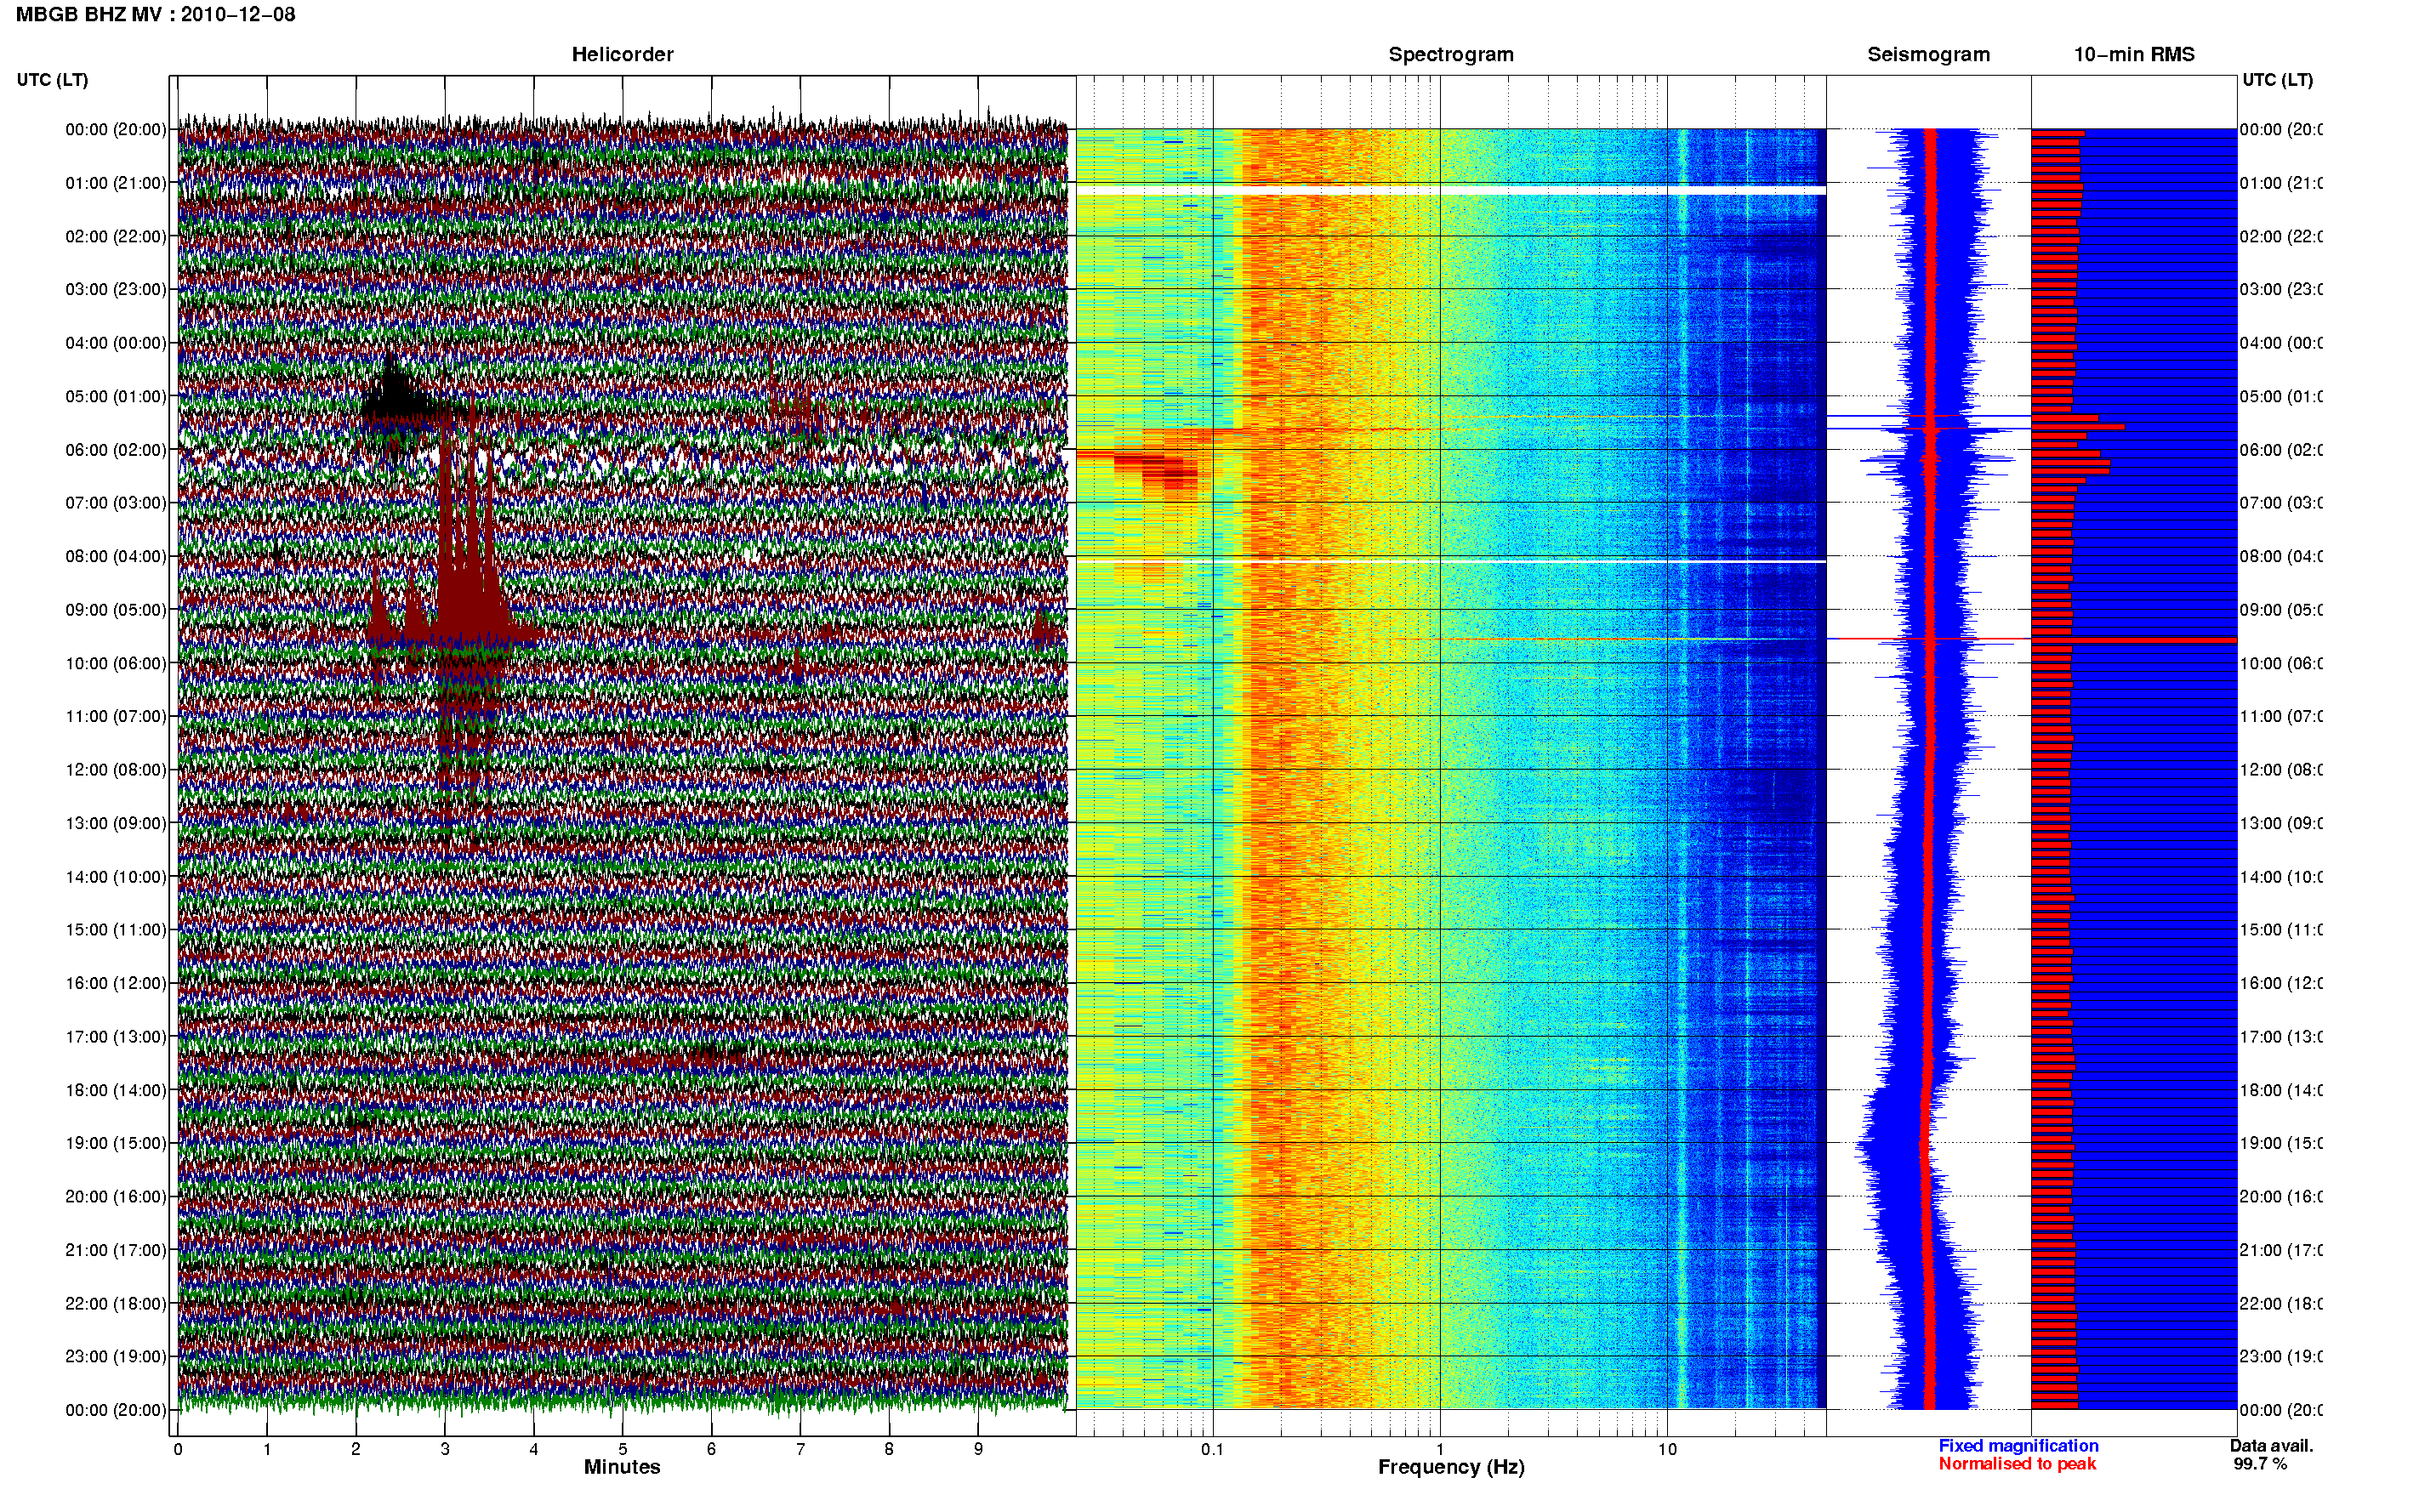Click the '01:00 (21:00)' left time label
Viewport: 2419px width, 1512px height.
116,183
